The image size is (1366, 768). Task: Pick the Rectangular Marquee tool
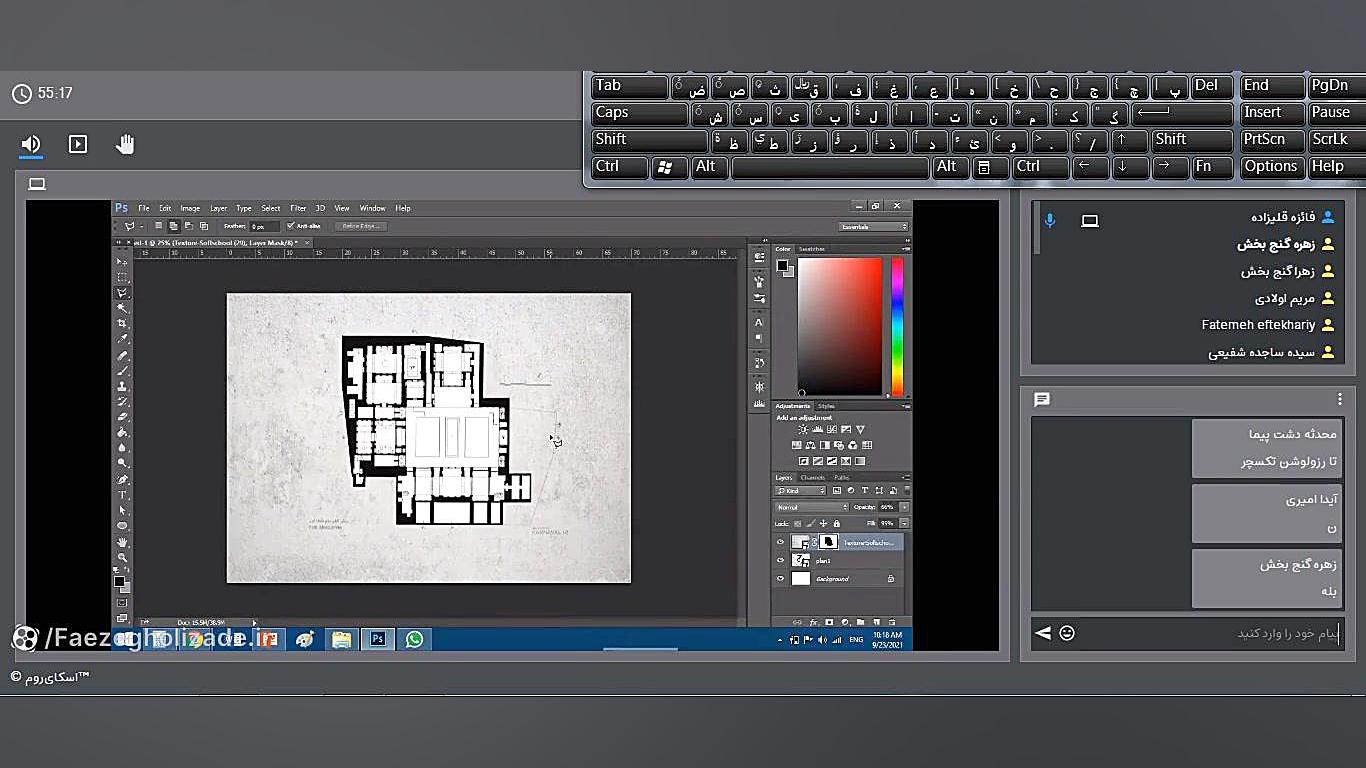123,277
